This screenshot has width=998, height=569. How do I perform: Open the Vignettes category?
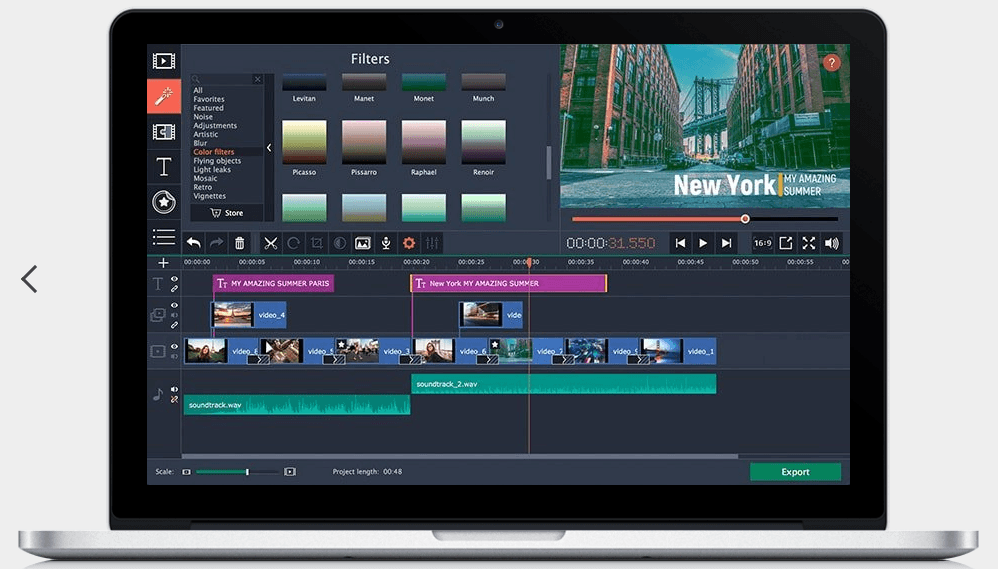click(x=209, y=196)
